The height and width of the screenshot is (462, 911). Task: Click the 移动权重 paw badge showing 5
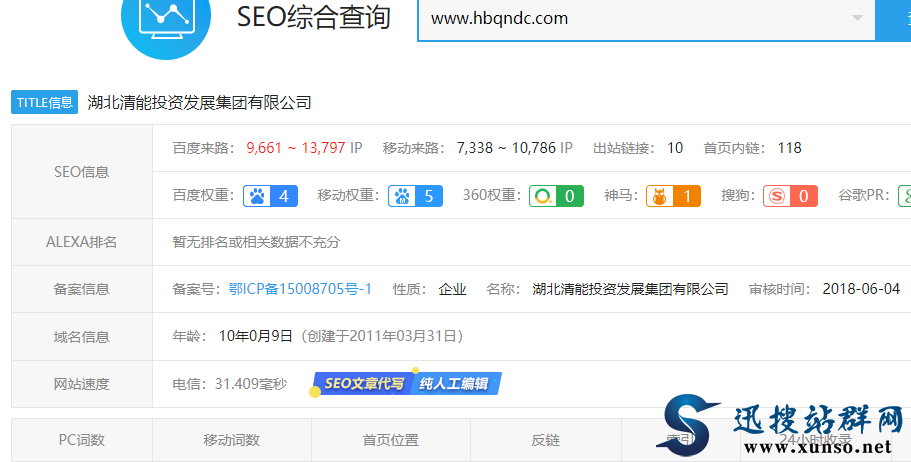point(415,196)
